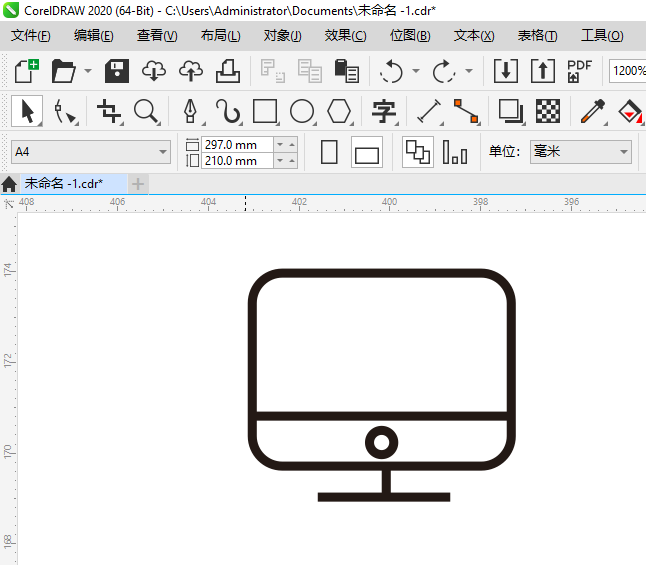Select the Transparency checkerboard tool
The width and height of the screenshot is (646, 565).
tap(548, 111)
